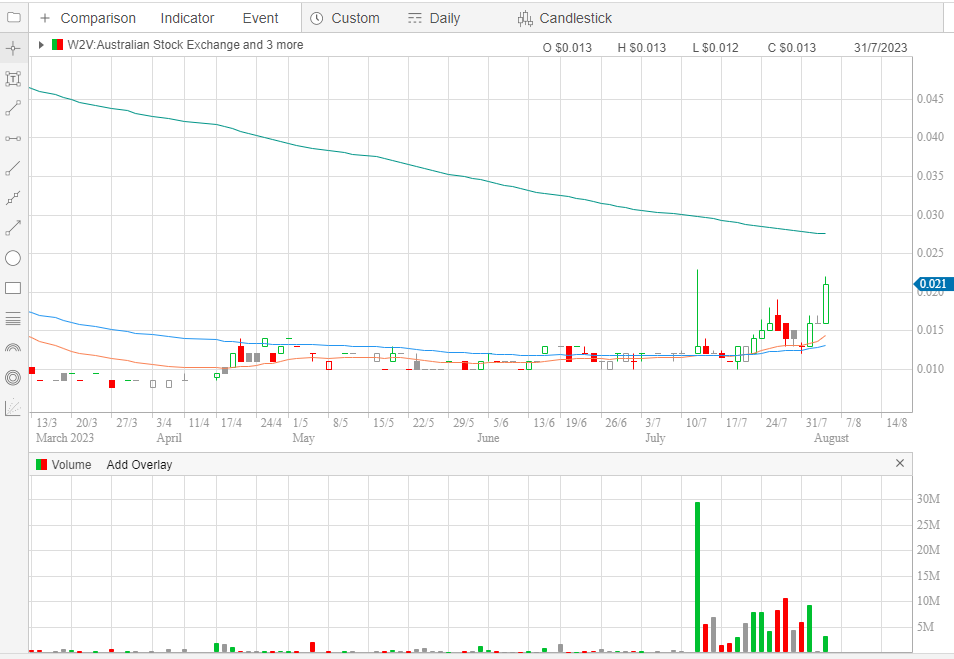Image resolution: width=954 pixels, height=659 pixels.
Task: Click the Volume green-red color swatch
Action: (41, 464)
